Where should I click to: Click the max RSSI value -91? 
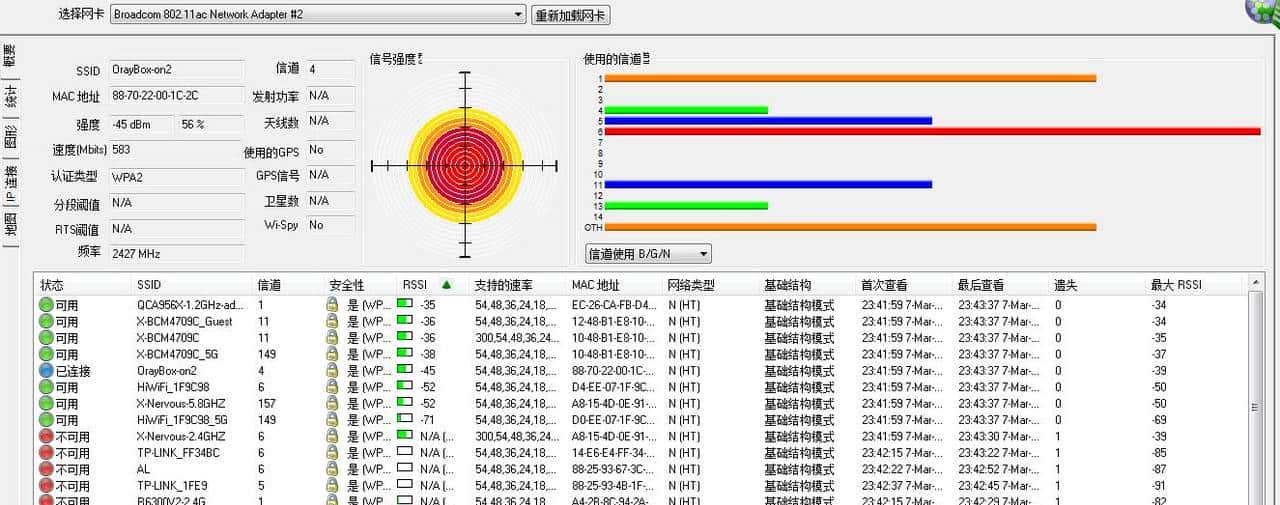point(1159,486)
